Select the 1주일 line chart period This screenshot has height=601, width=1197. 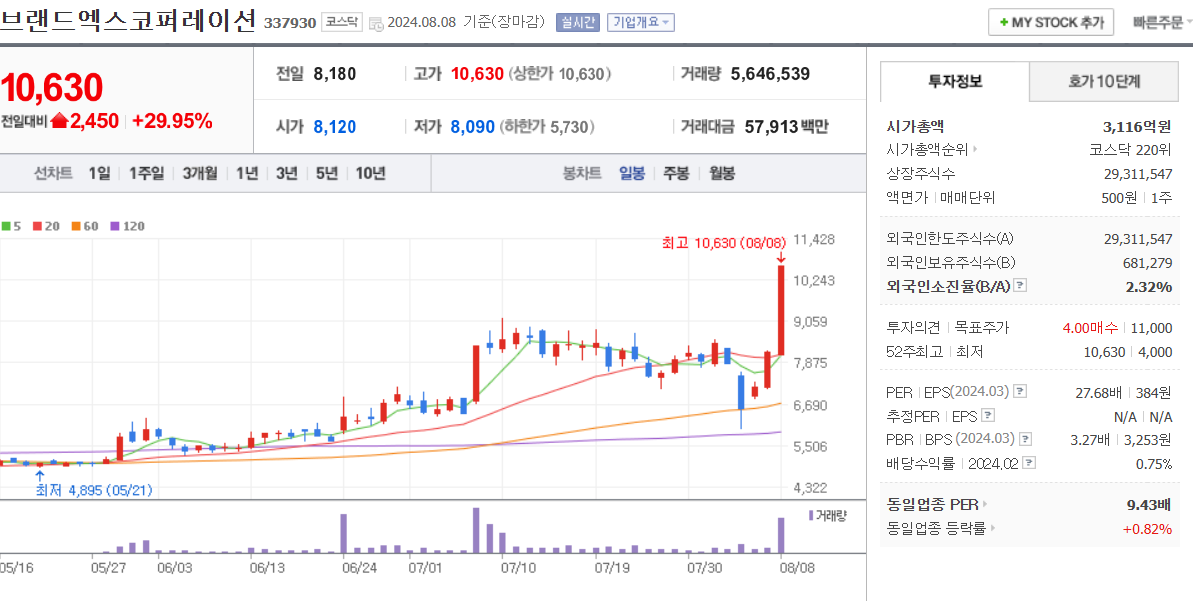point(146,173)
